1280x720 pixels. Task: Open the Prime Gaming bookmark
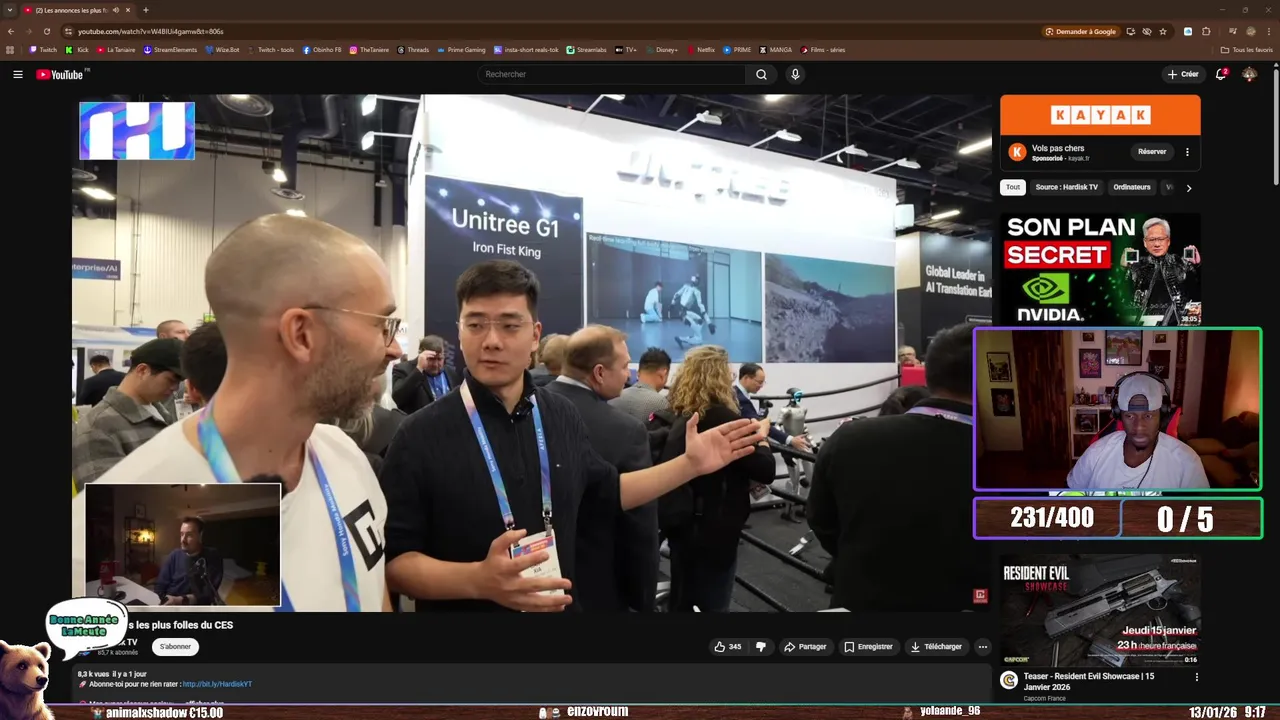click(461, 49)
